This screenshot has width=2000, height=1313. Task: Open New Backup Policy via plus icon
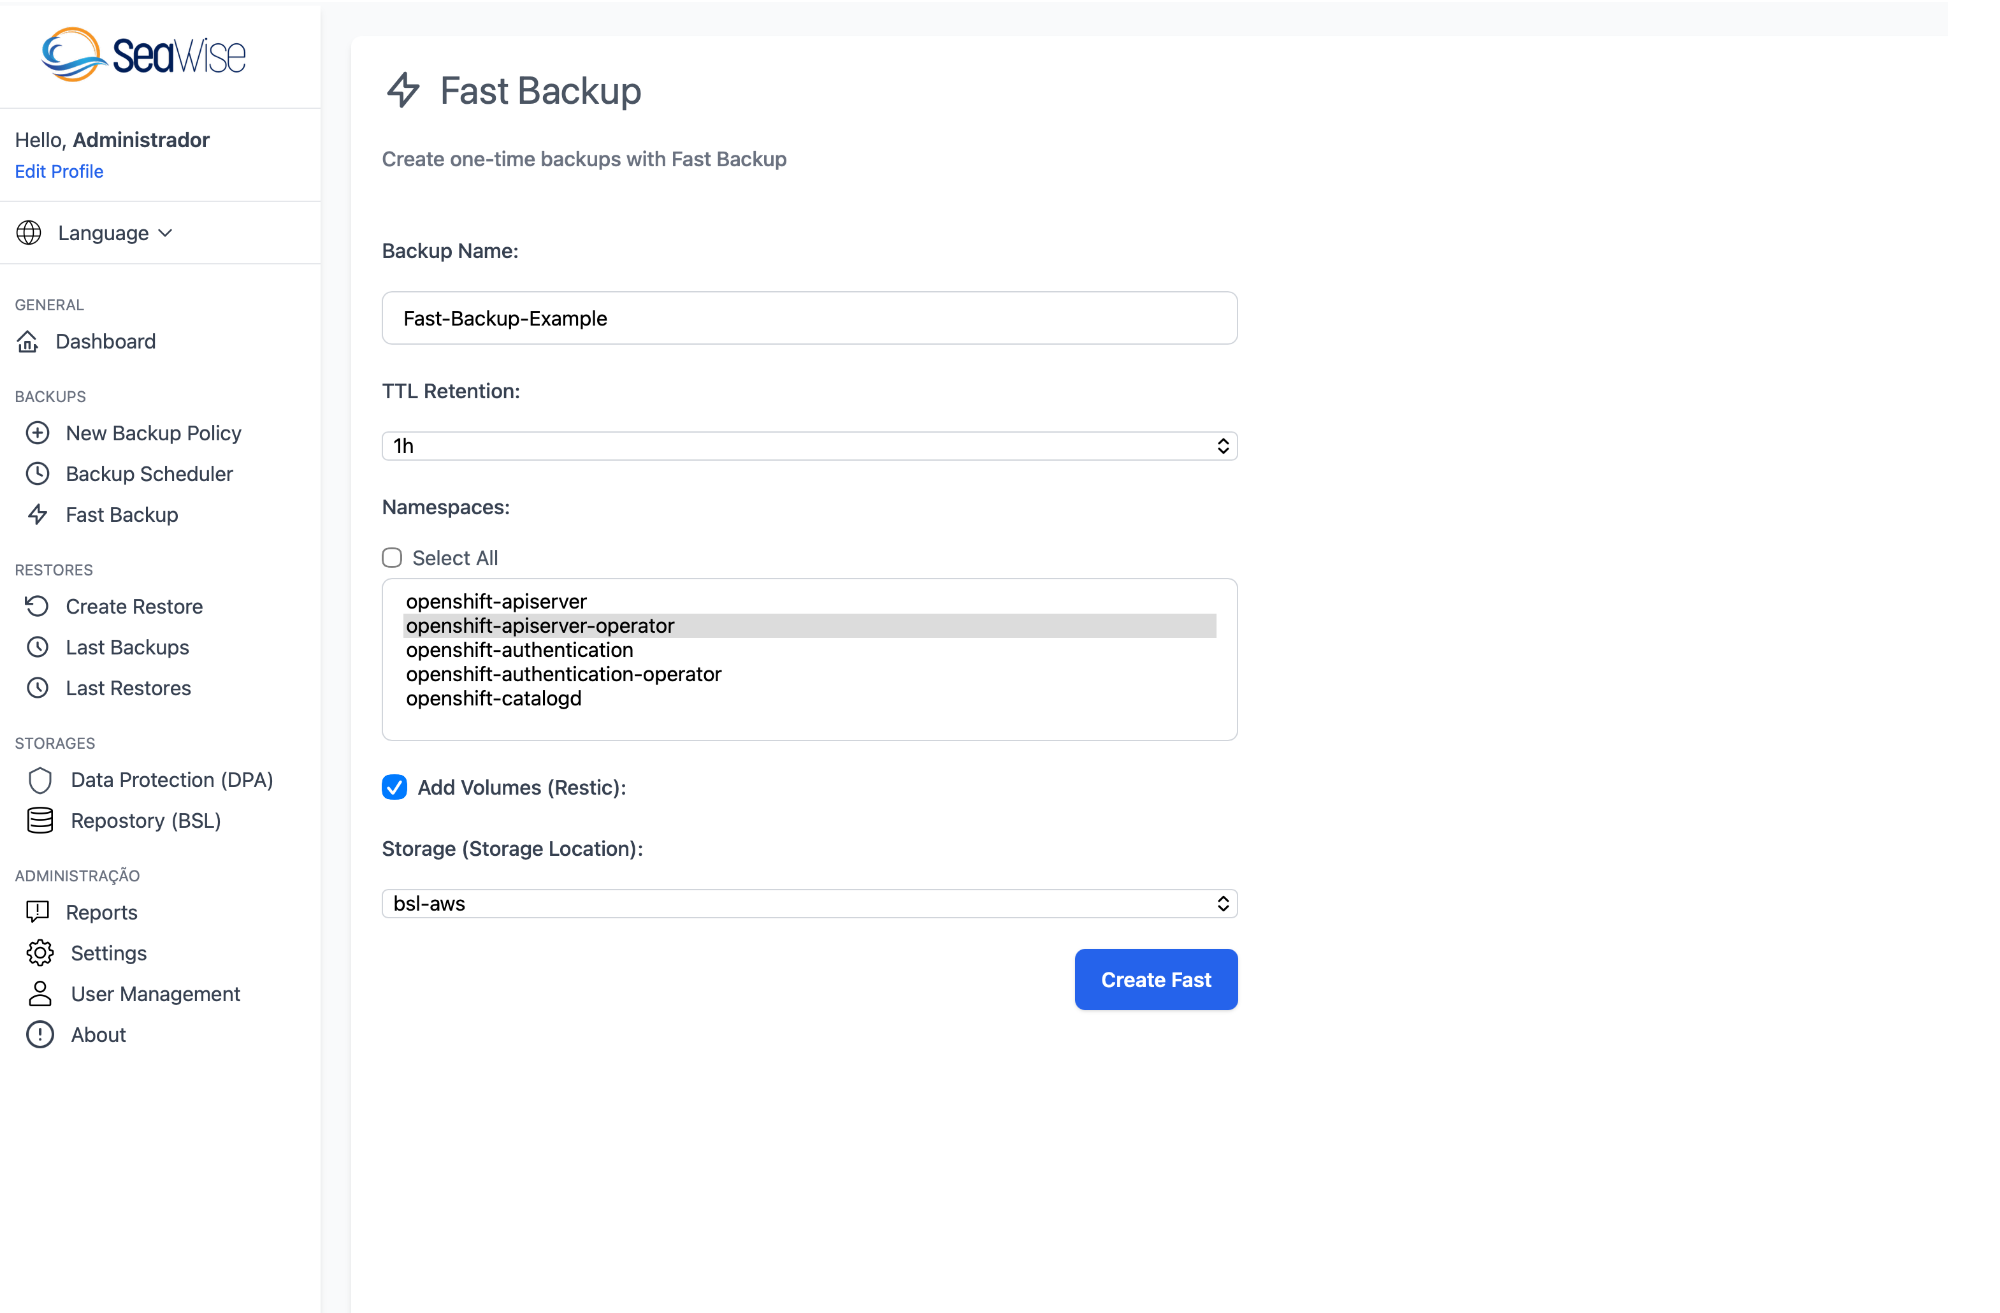[38, 433]
